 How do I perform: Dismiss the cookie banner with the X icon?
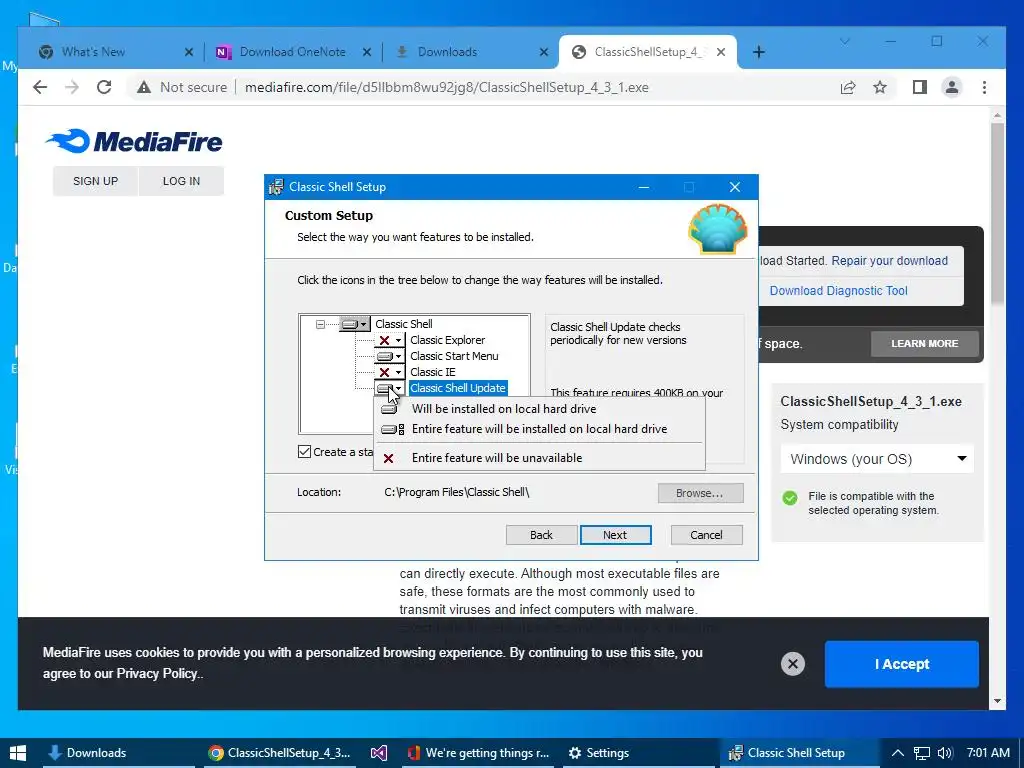(793, 664)
